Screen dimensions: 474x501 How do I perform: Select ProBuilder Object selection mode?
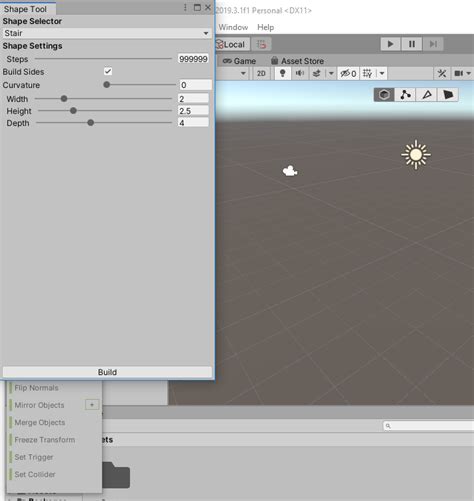(384, 95)
